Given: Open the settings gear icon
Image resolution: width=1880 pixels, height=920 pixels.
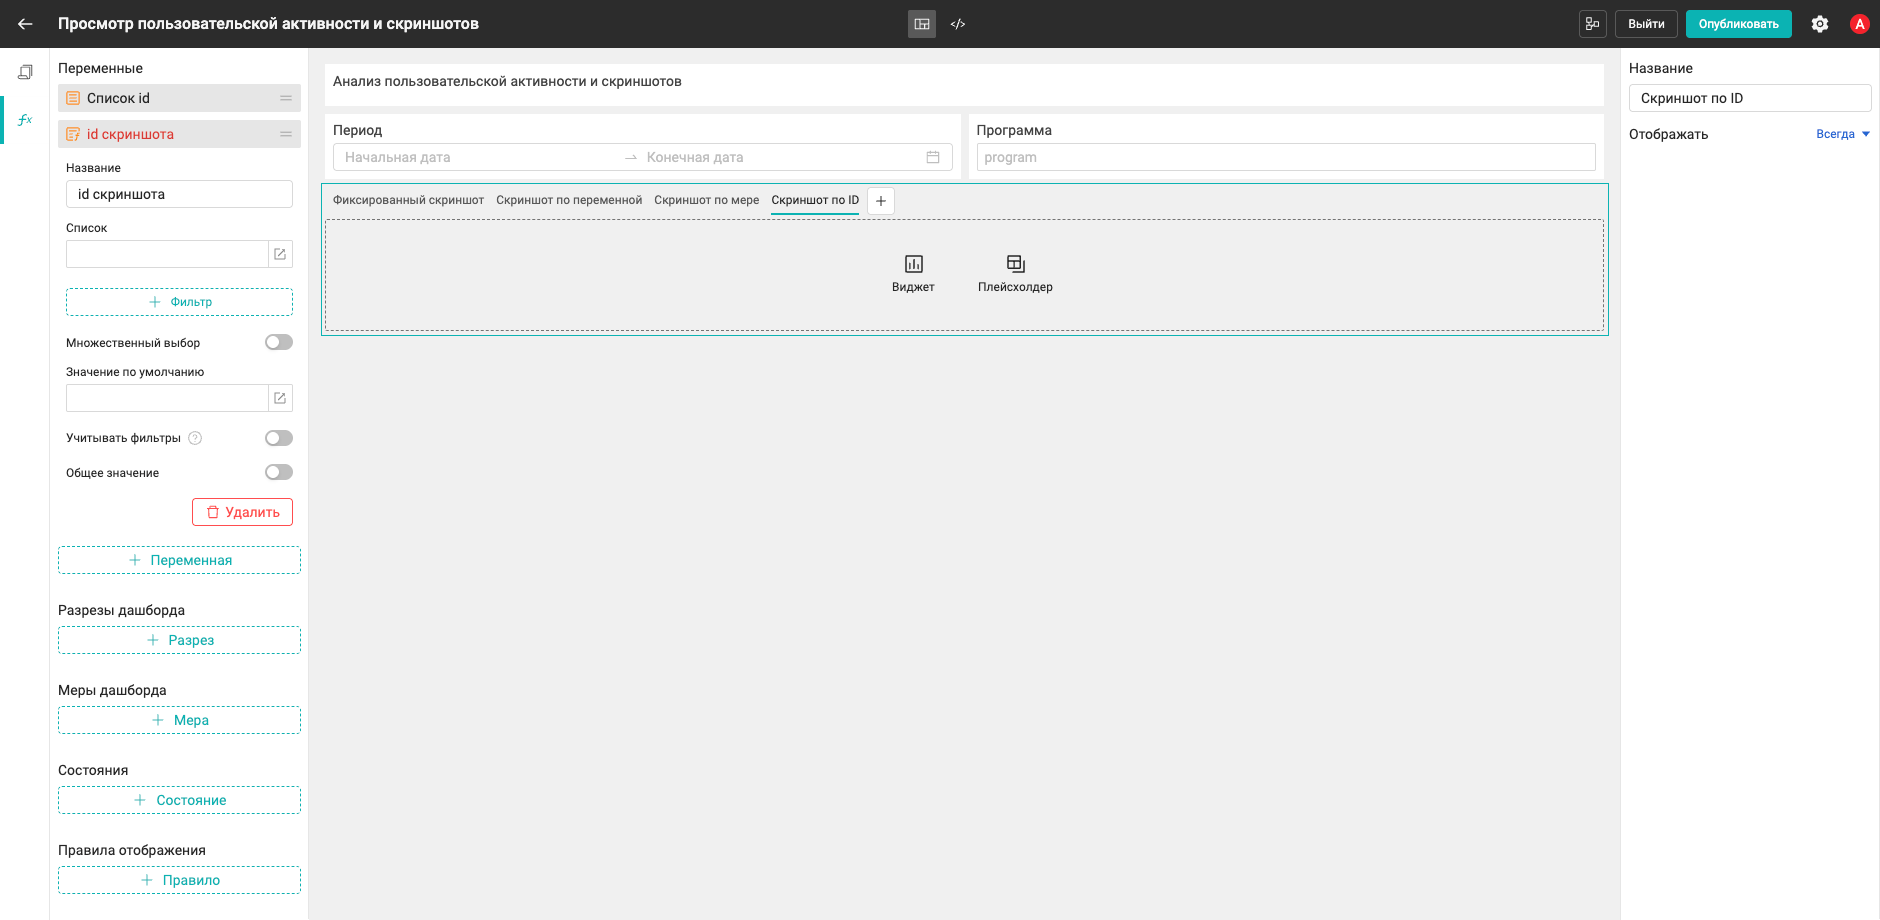Looking at the screenshot, I should (x=1820, y=24).
